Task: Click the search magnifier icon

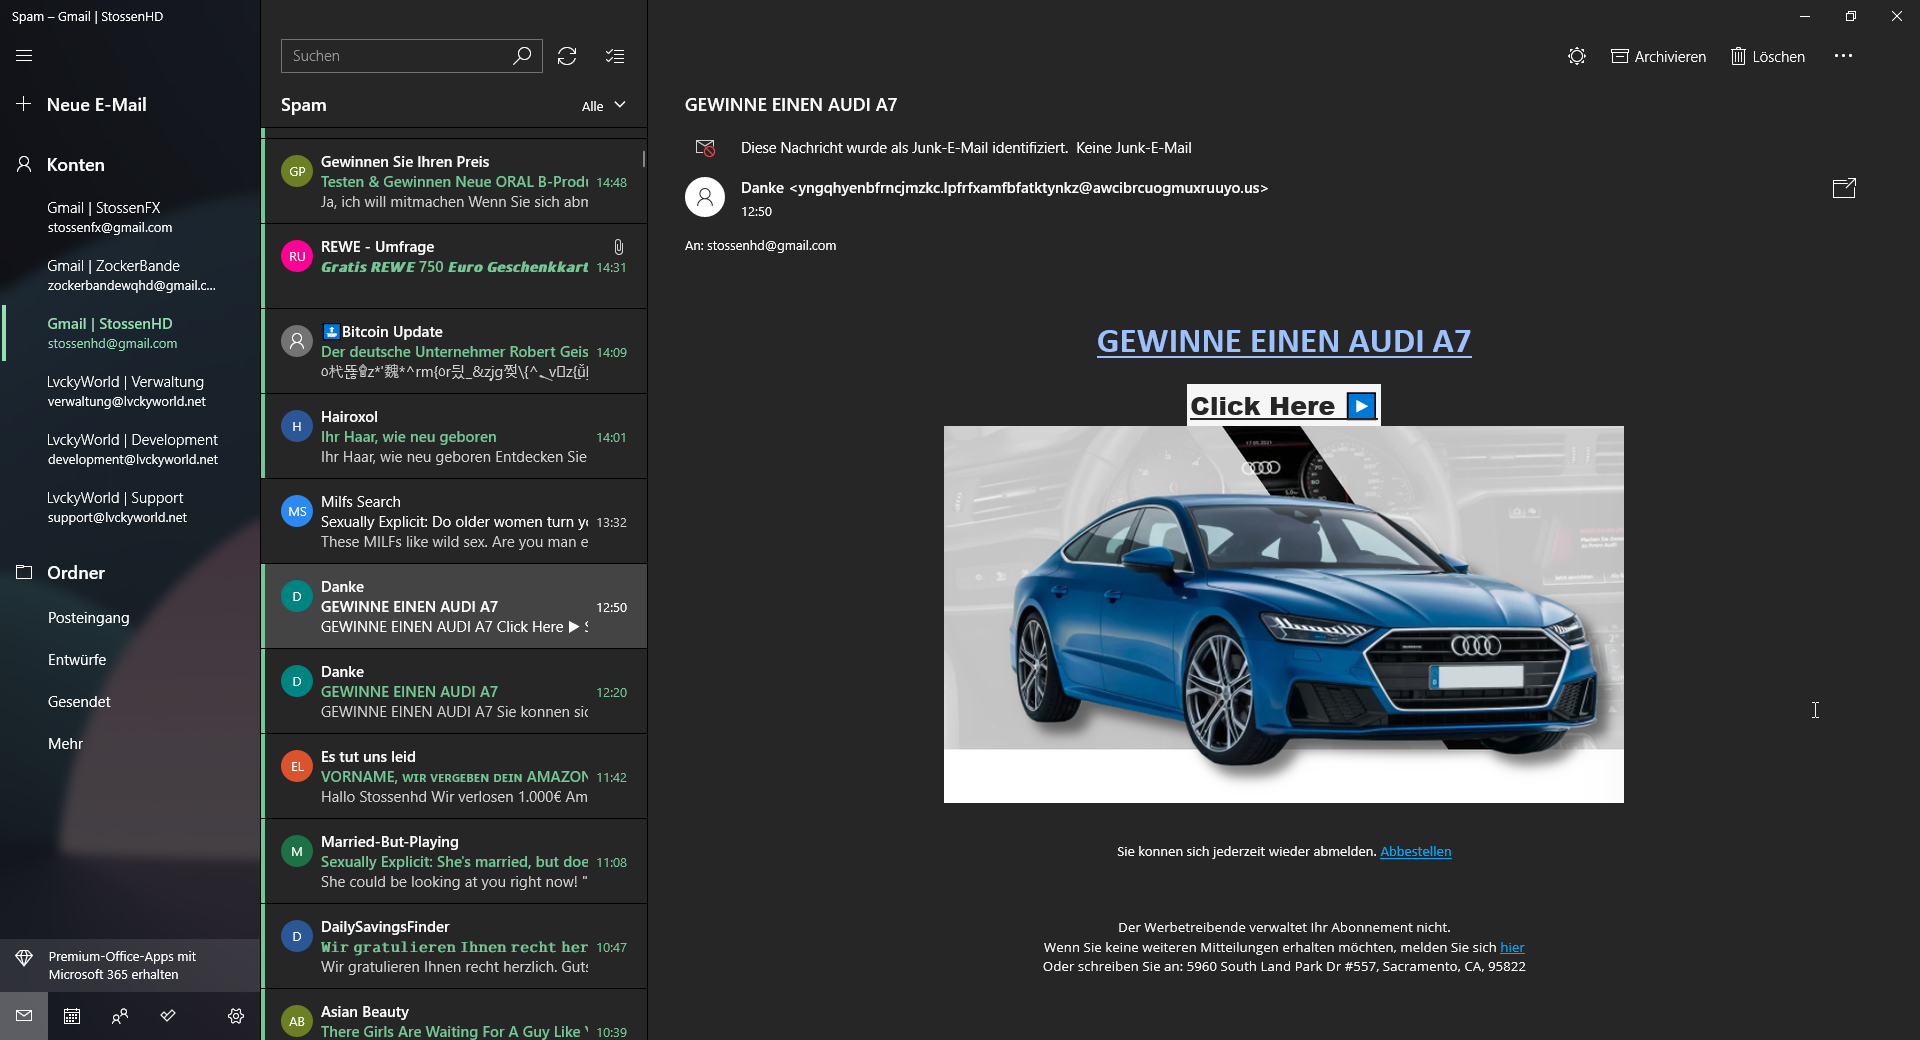Action: tap(522, 56)
